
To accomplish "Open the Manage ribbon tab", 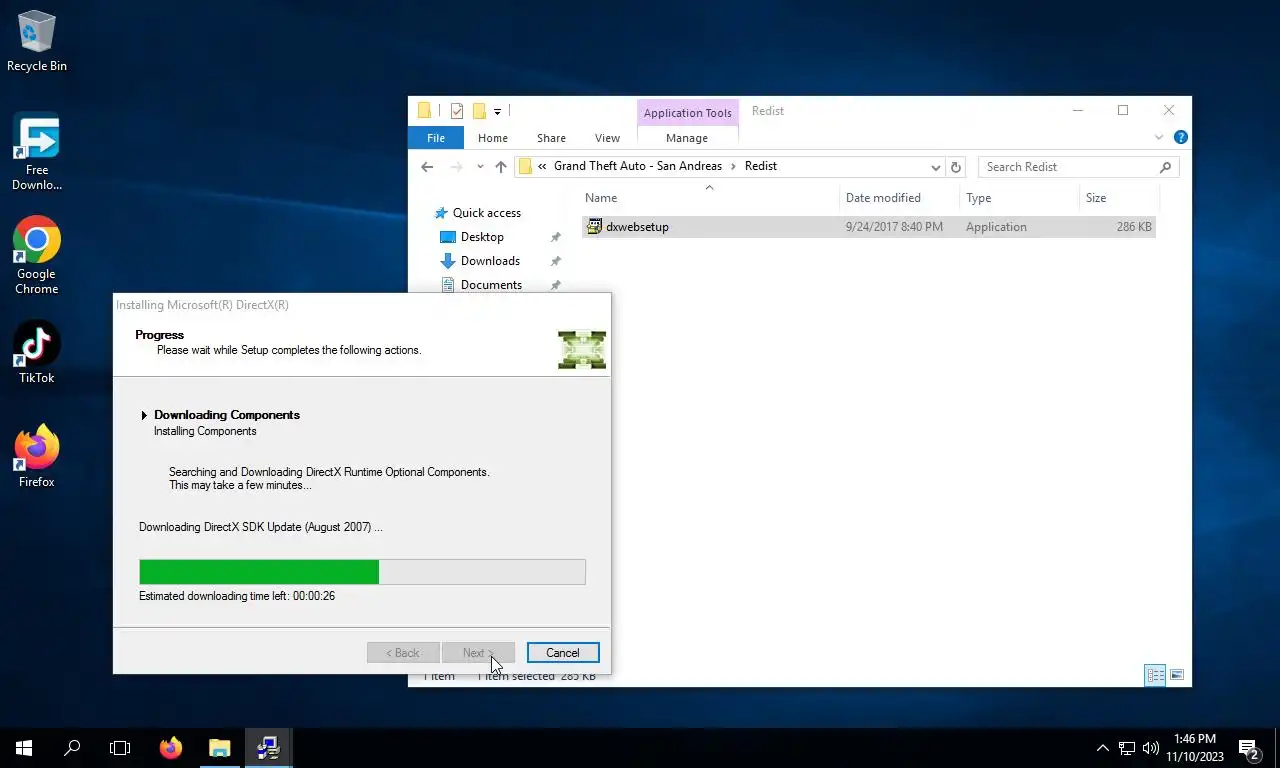I will (687, 138).
